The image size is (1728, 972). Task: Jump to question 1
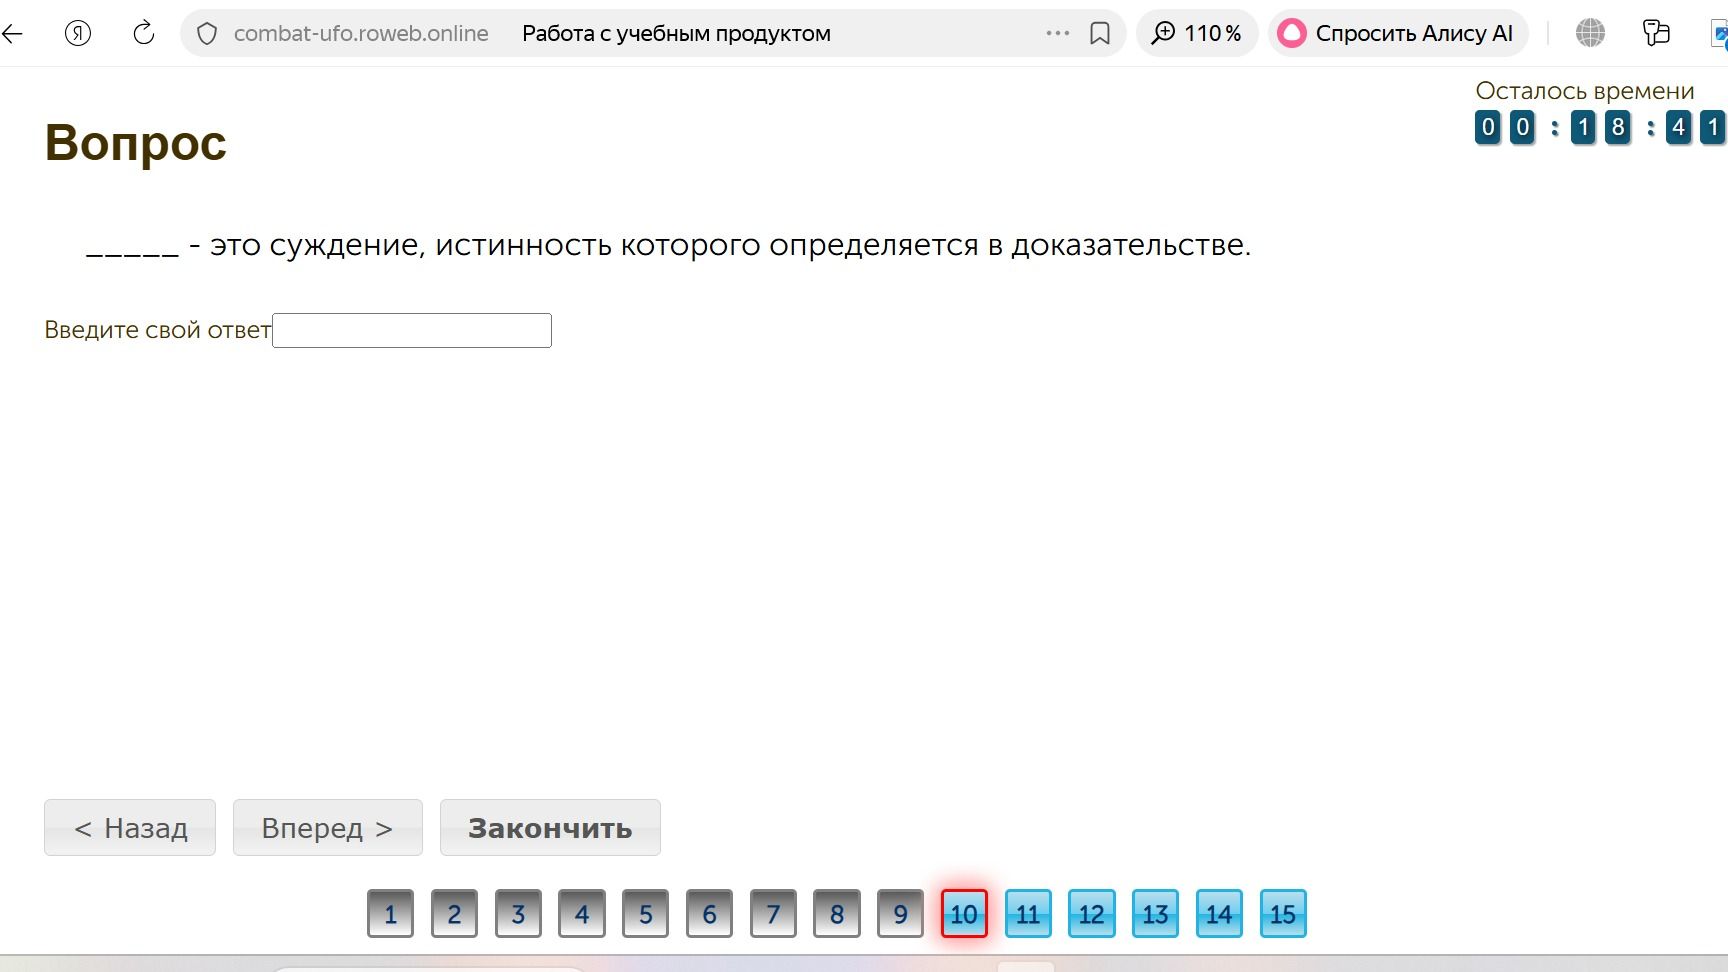pyautogui.click(x=390, y=913)
